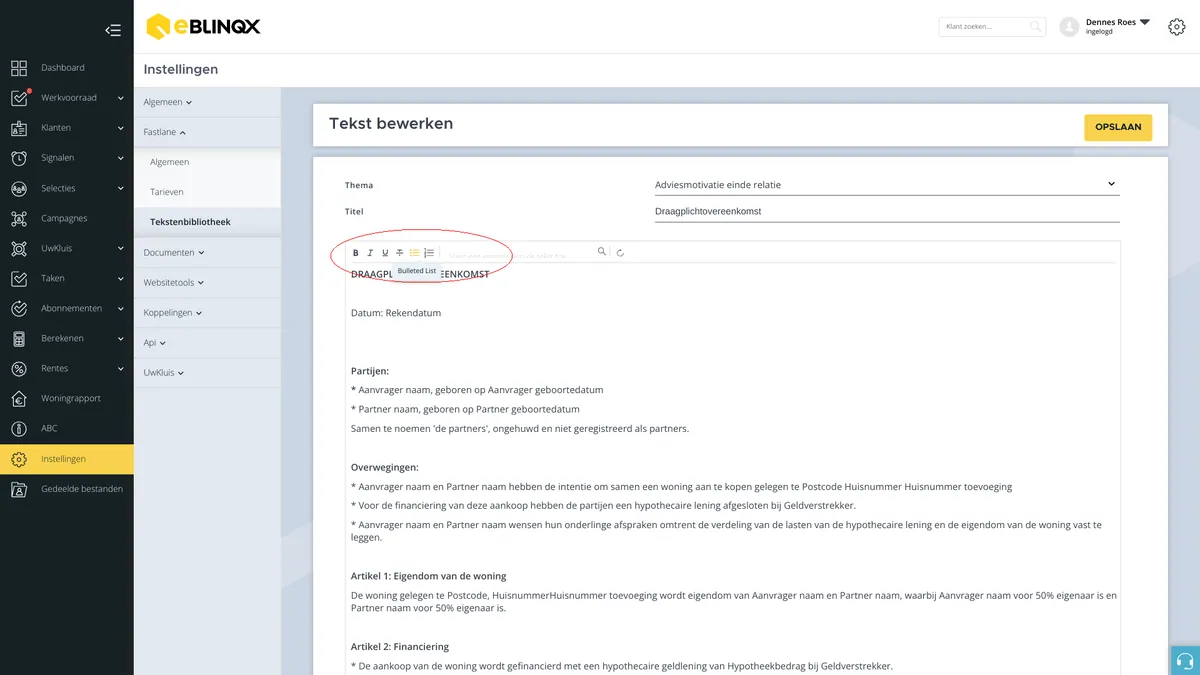Click the editor toolbar search magnifier
Viewport: 1200px width, 675px height.
602,252
